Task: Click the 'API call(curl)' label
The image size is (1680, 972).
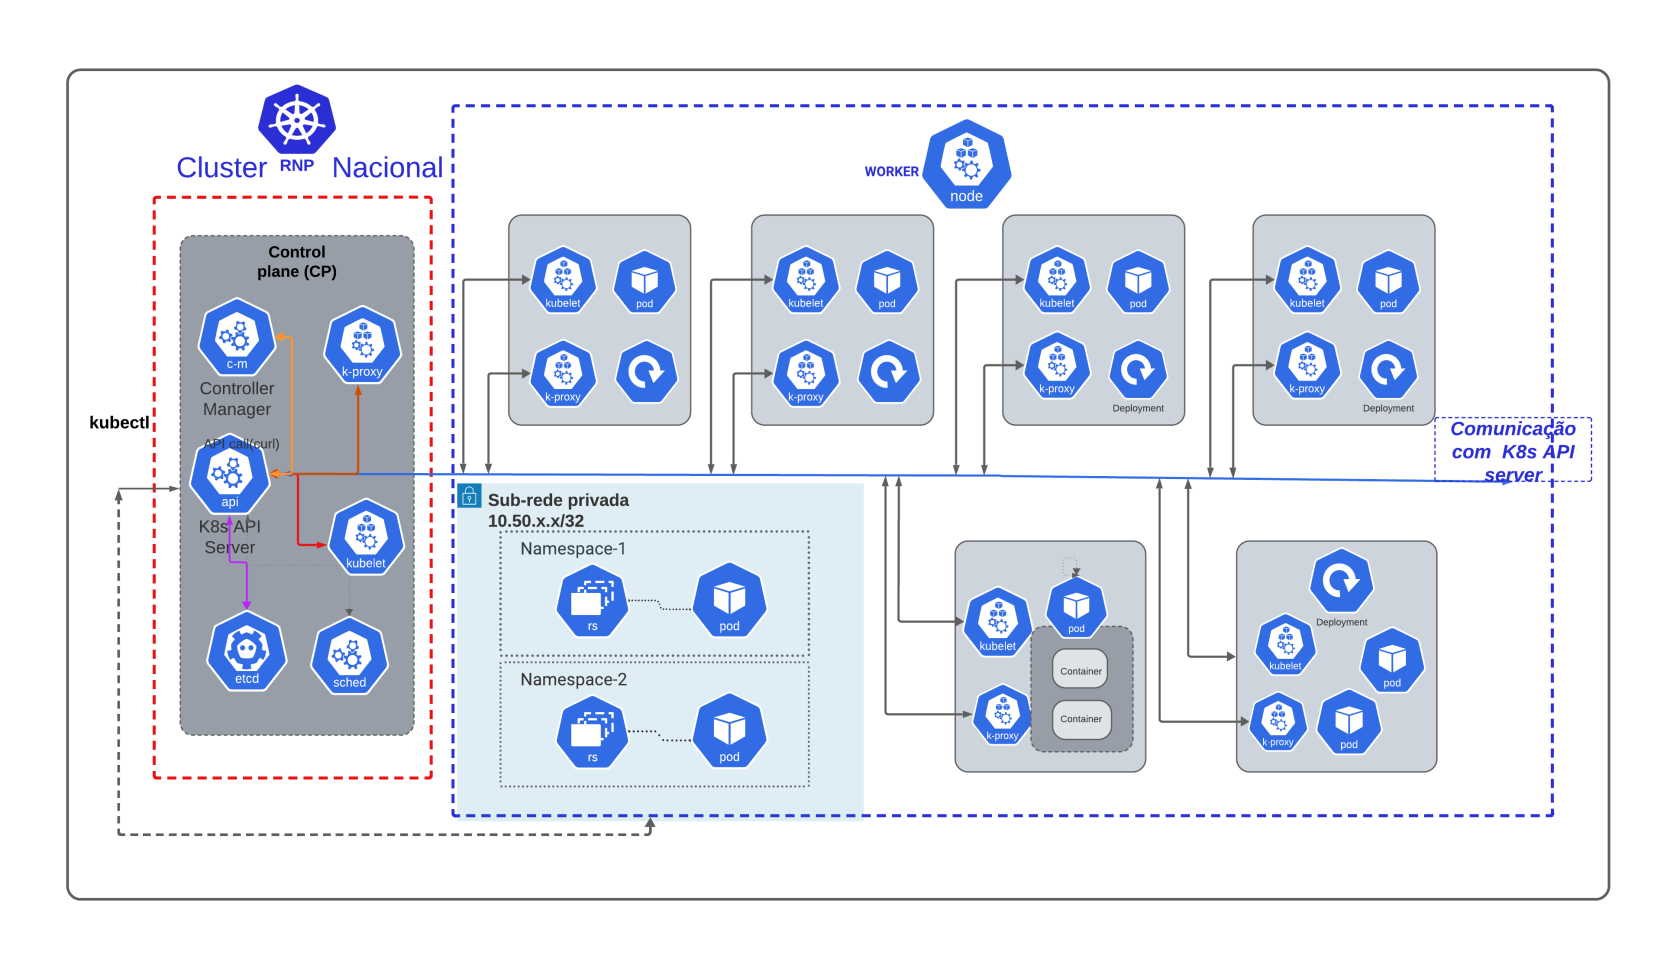Action: coord(242,443)
